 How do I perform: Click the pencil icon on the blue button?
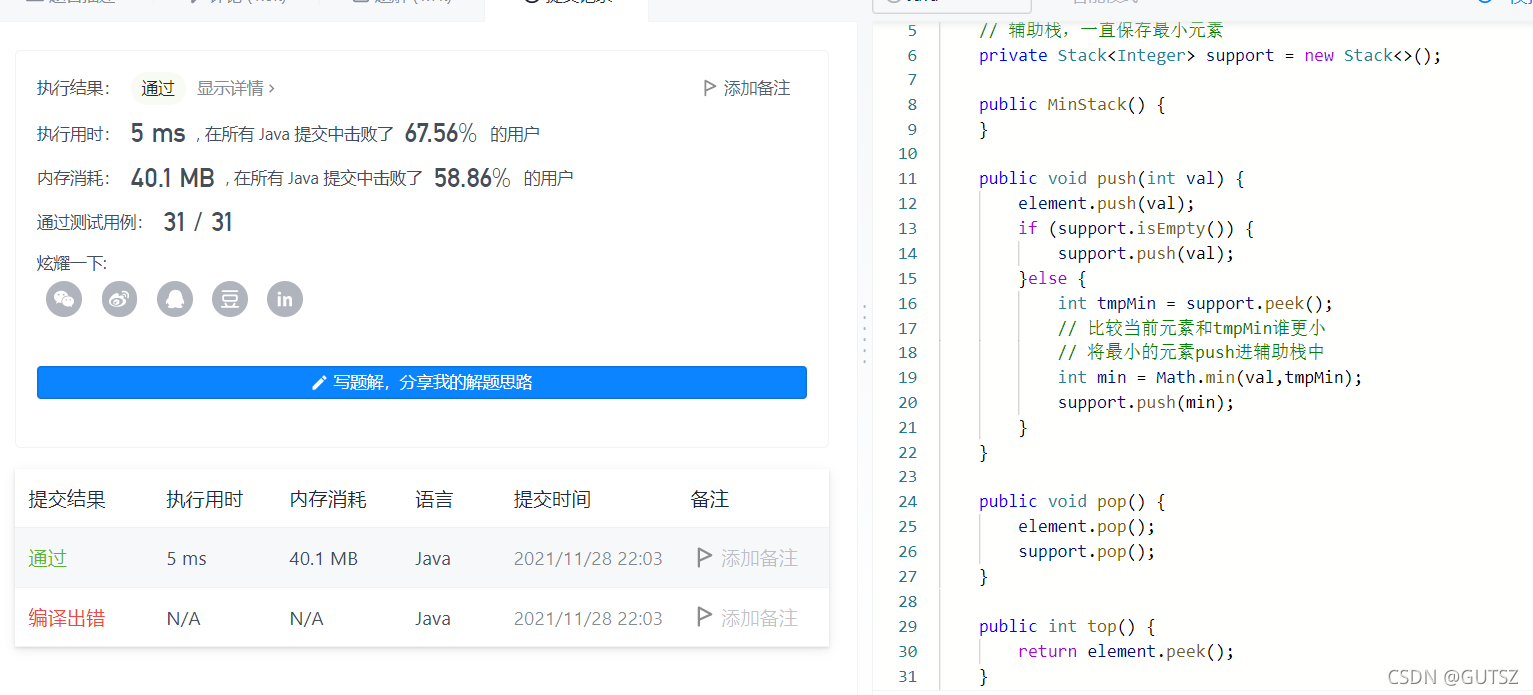[319, 382]
